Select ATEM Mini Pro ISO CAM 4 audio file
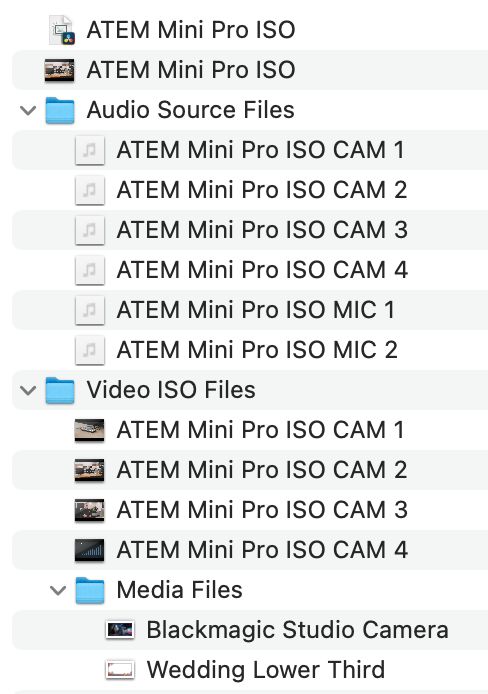Image resolution: width=488 pixels, height=694 pixels. pos(250,270)
